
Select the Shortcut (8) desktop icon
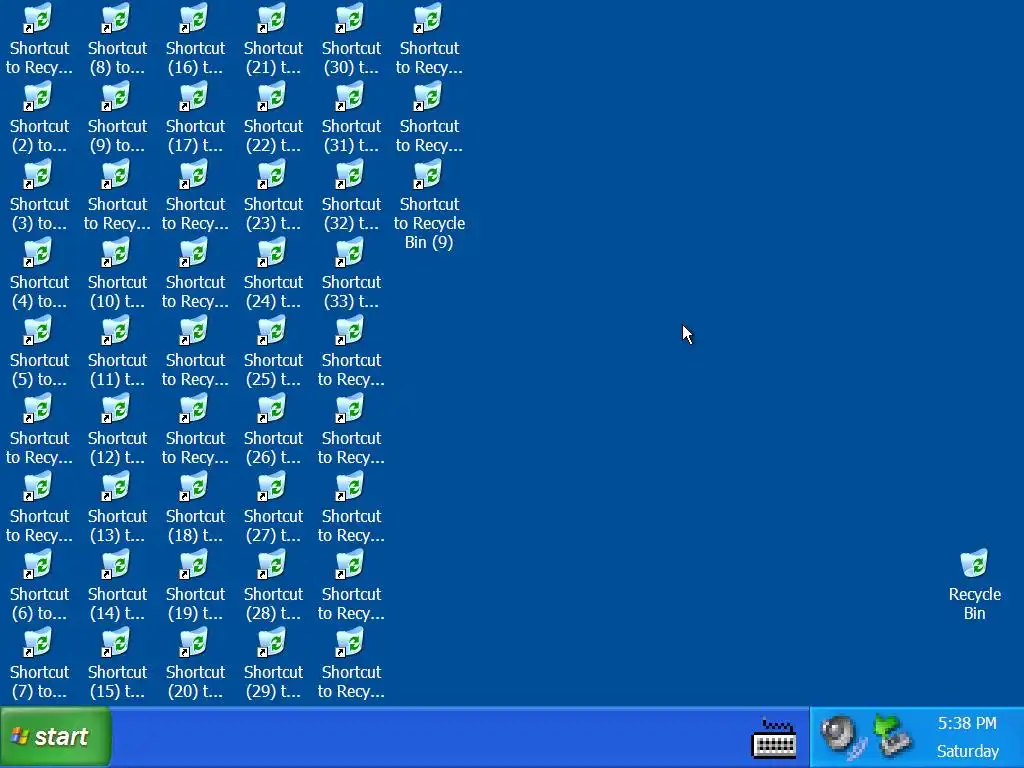(118, 40)
